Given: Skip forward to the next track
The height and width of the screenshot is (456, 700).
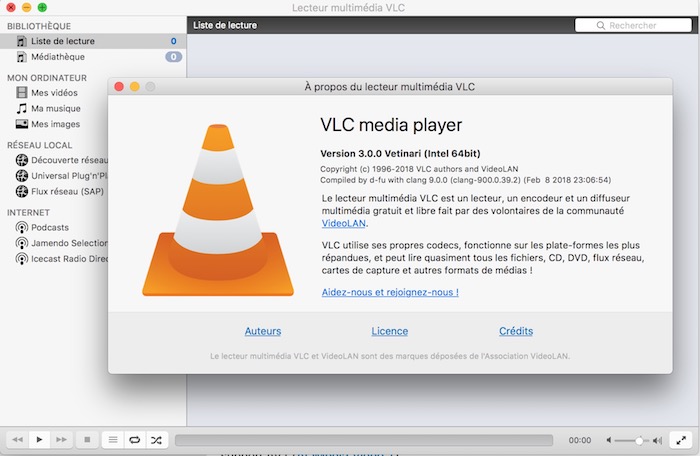Looking at the screenshot, I should pos(61,440).
